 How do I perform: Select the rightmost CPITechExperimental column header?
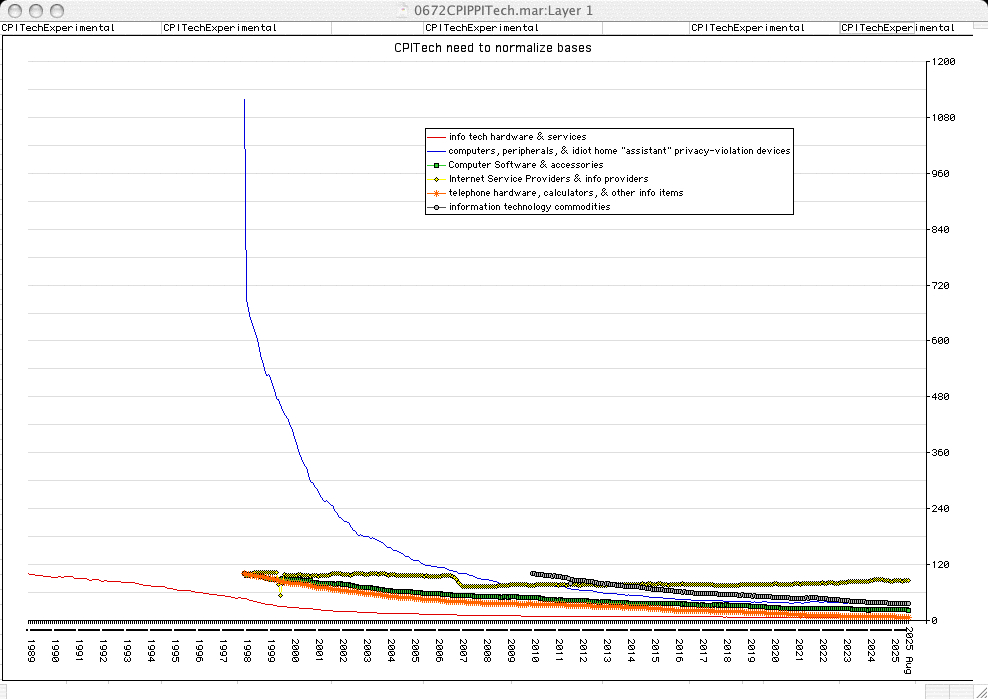point(898,28)
